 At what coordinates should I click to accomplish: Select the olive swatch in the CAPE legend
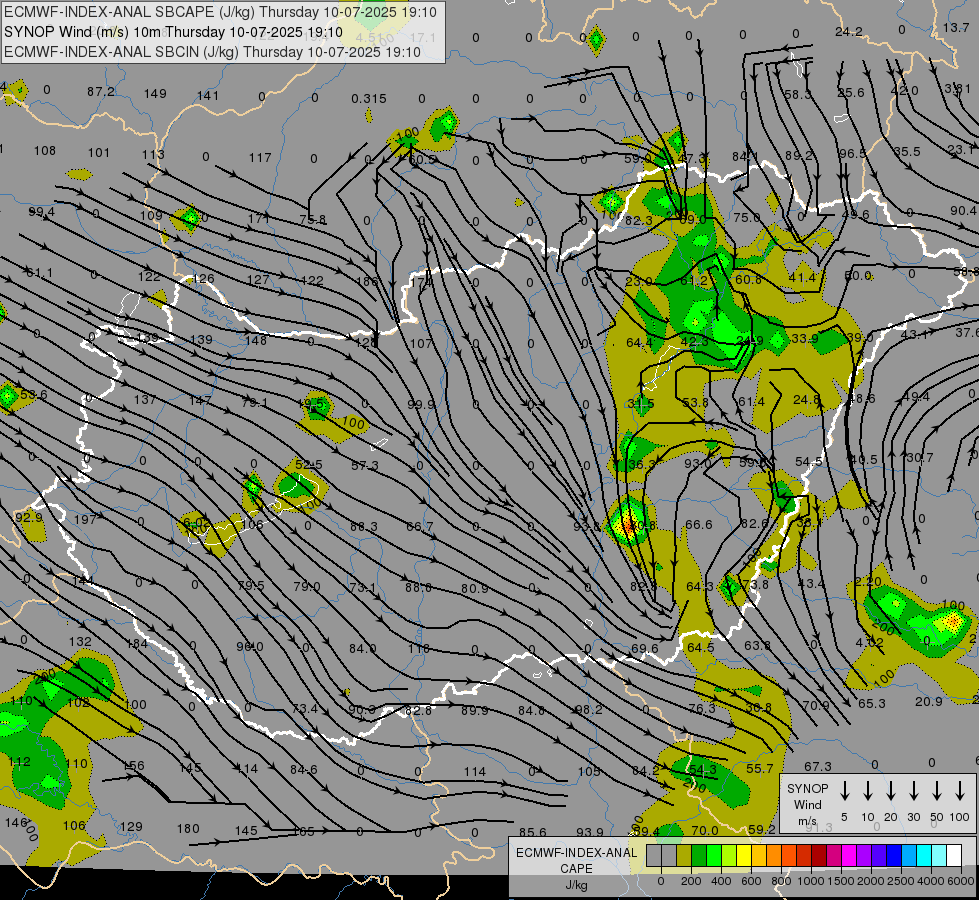tap(684, 856)
